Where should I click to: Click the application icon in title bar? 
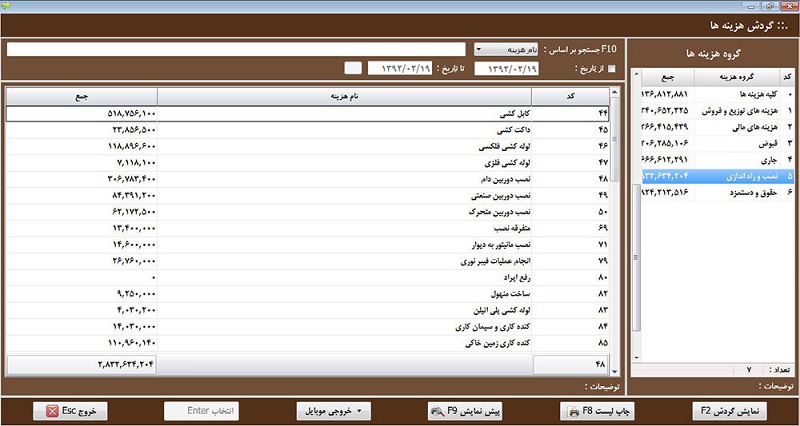pos(6,6)
